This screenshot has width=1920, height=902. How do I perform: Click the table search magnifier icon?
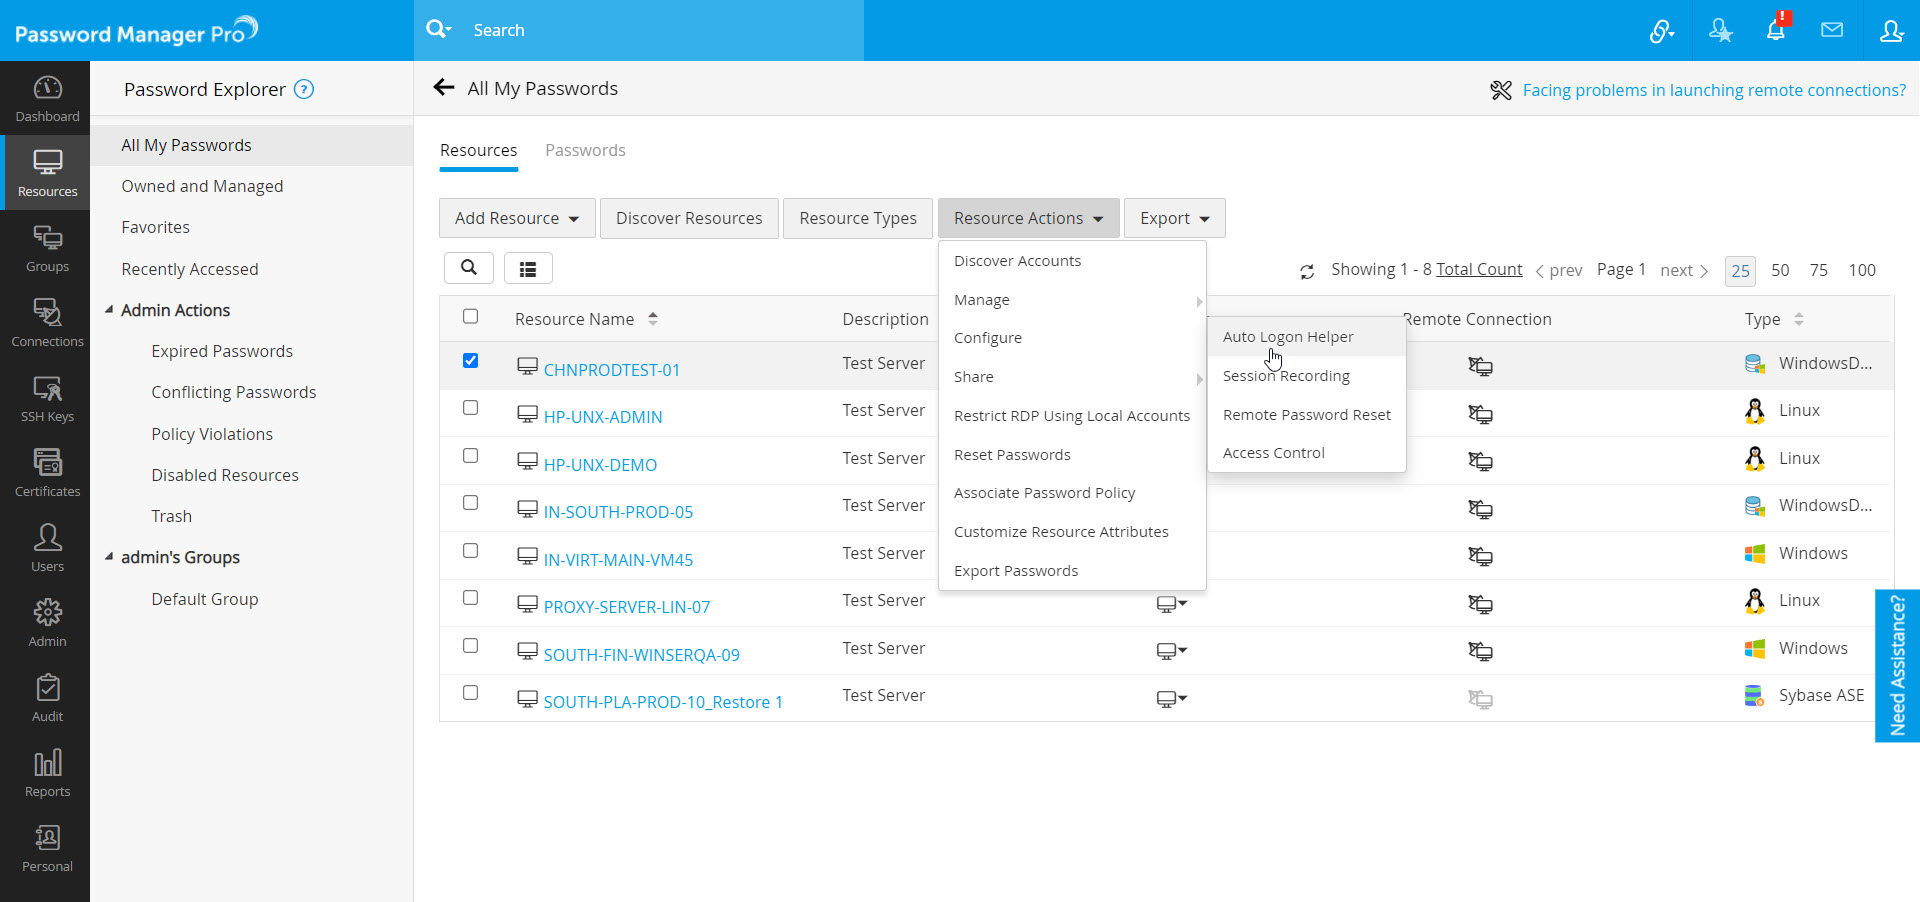[x=469, y=268]
